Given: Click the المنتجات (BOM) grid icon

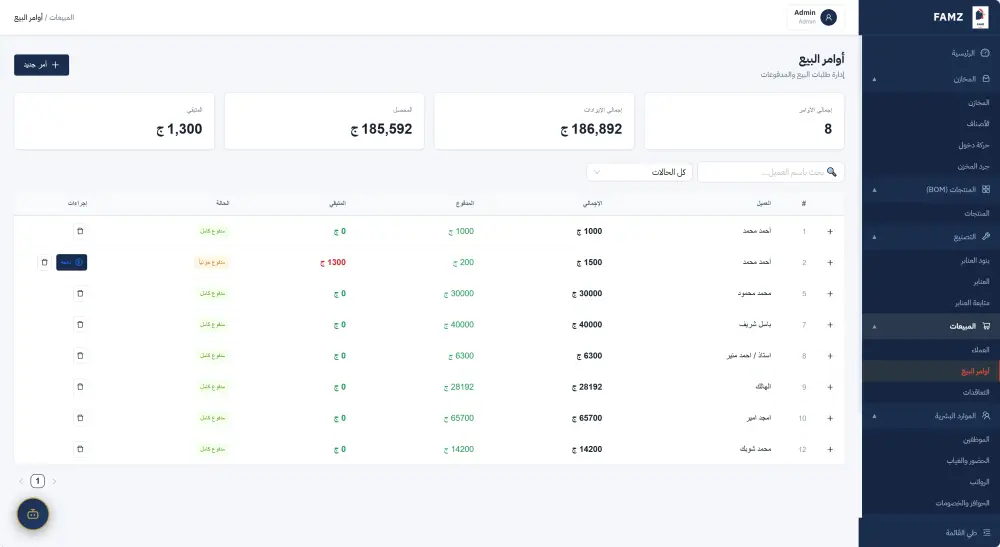Looking at the screenshot, I should point(986,189).
